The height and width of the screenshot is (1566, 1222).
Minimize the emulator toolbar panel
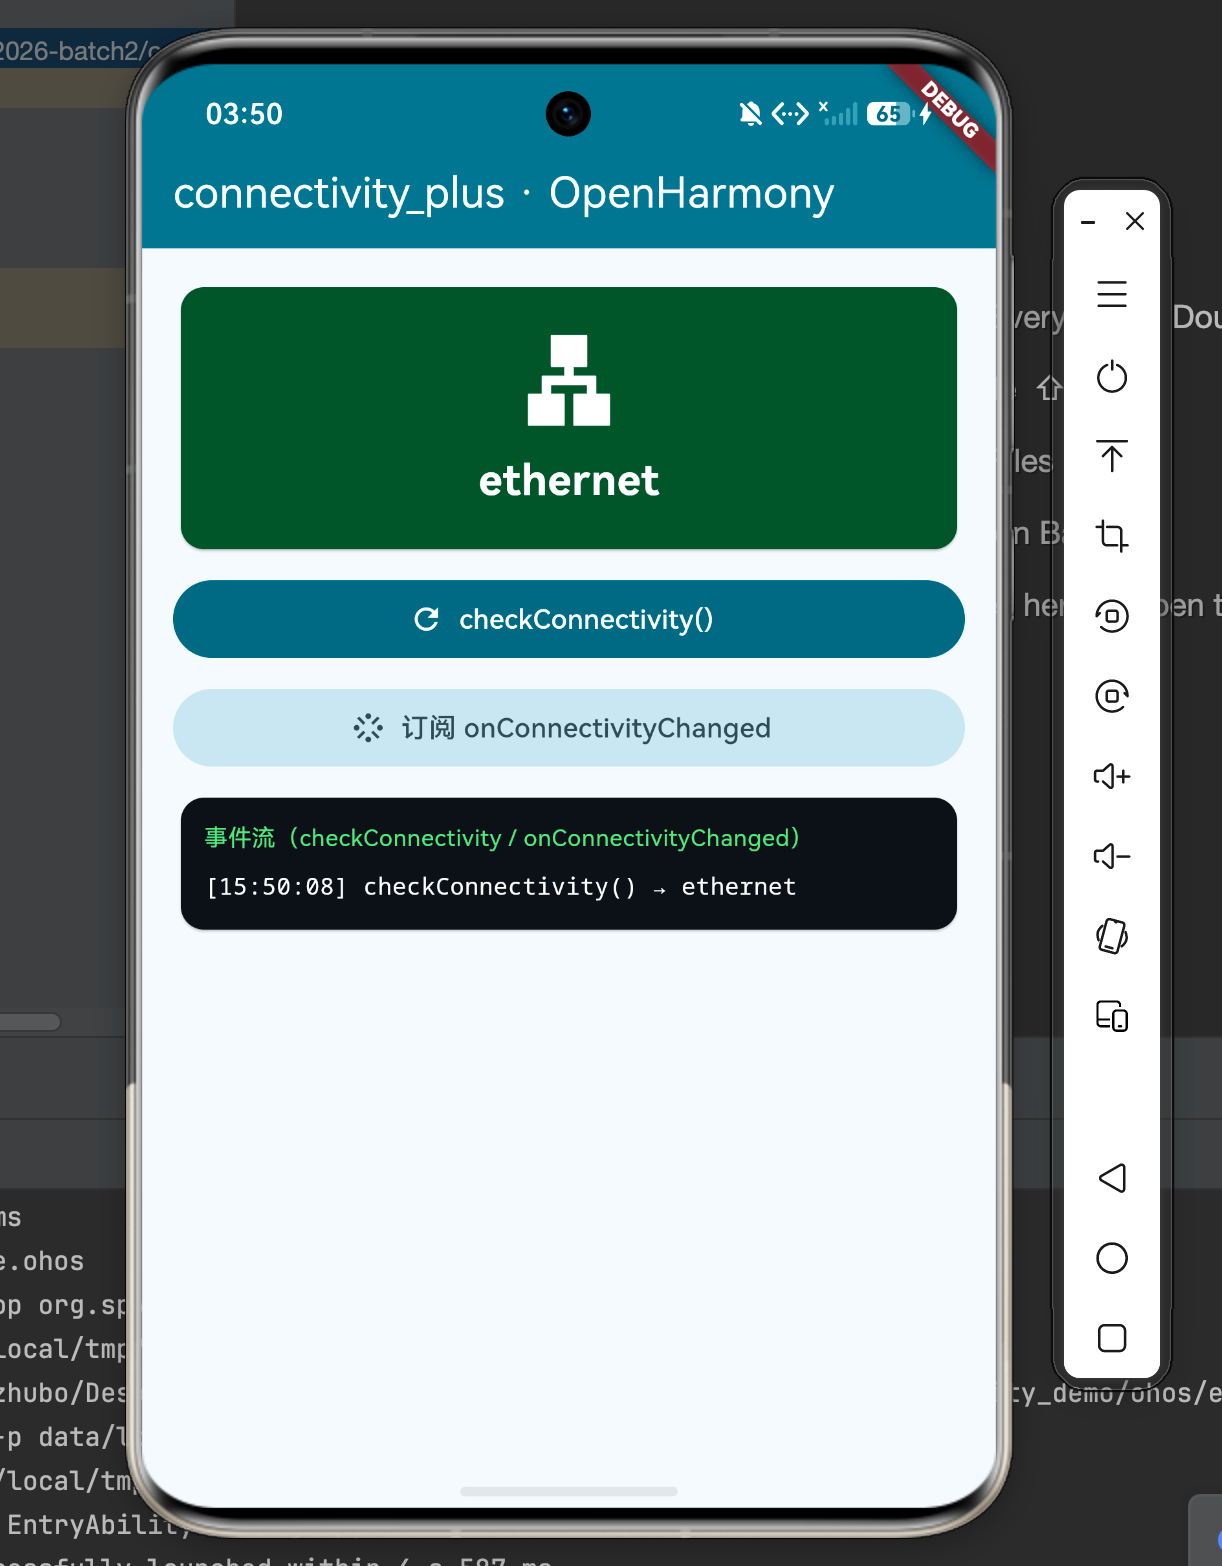click(1089, 221)
